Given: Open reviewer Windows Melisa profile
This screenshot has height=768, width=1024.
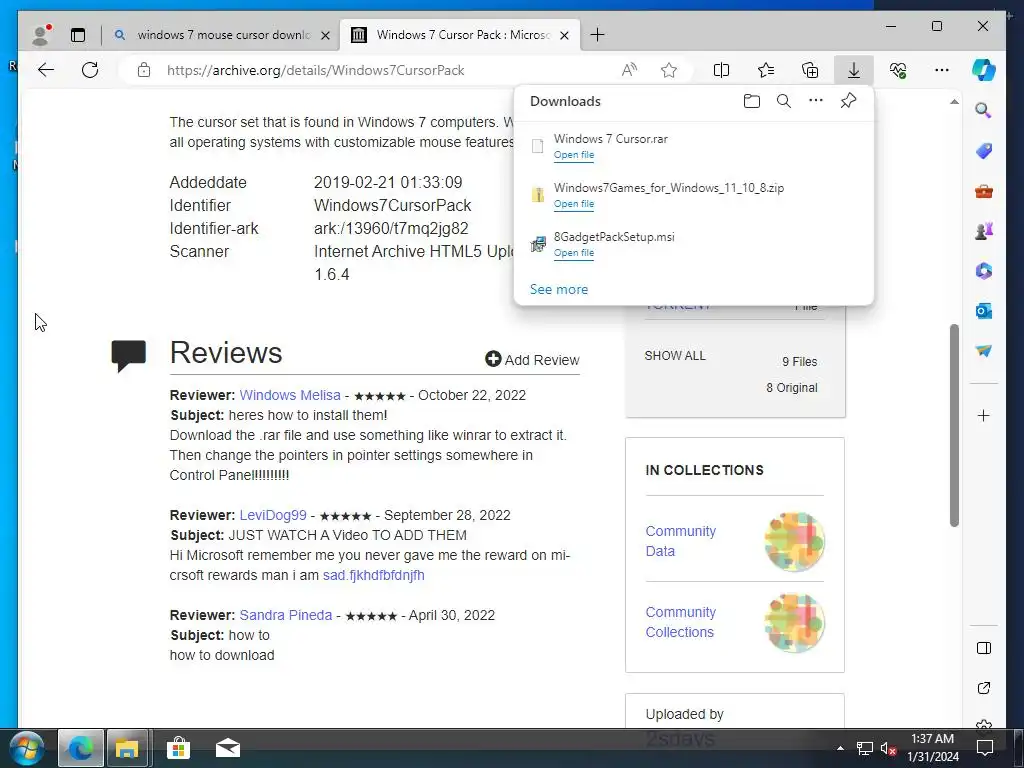Looking at the screenshot, I should click(290, 395).
